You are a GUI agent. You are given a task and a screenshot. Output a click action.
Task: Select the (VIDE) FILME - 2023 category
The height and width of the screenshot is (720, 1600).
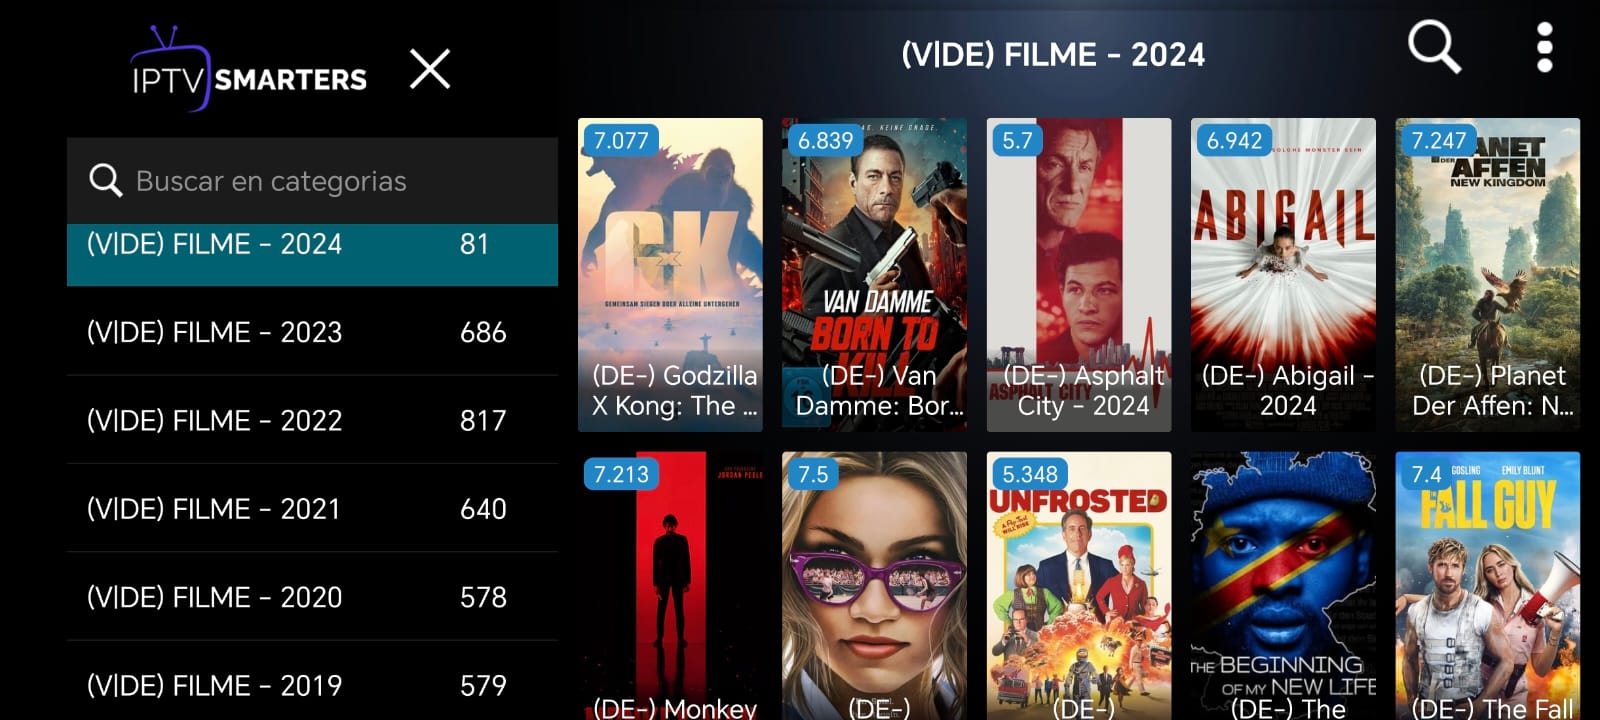pos(312,332)
